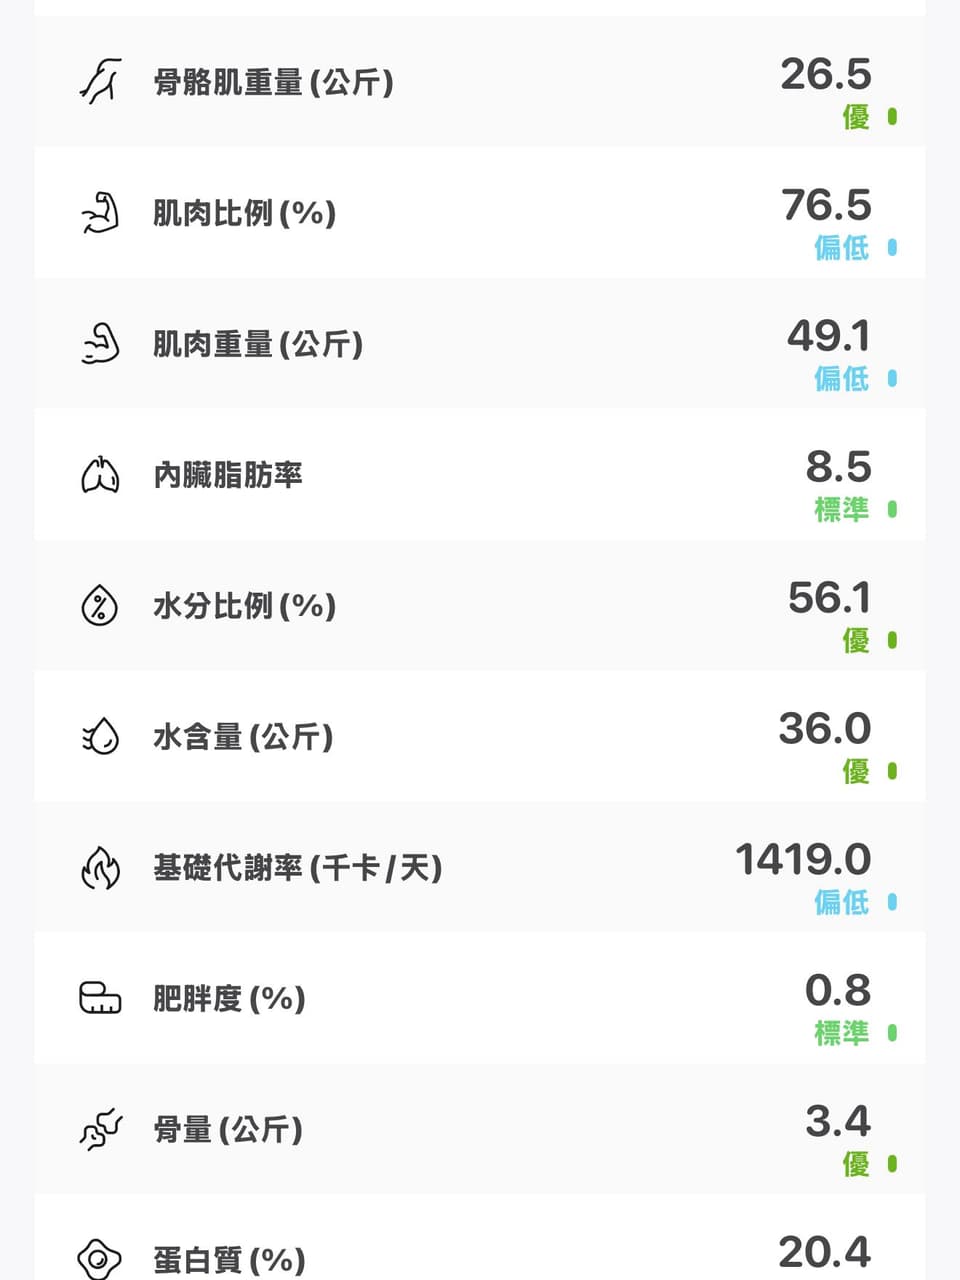Open the 蛋白質 (%) label
The width and height of the screenshot is (960, 1280).
(x=229, y=1260)
